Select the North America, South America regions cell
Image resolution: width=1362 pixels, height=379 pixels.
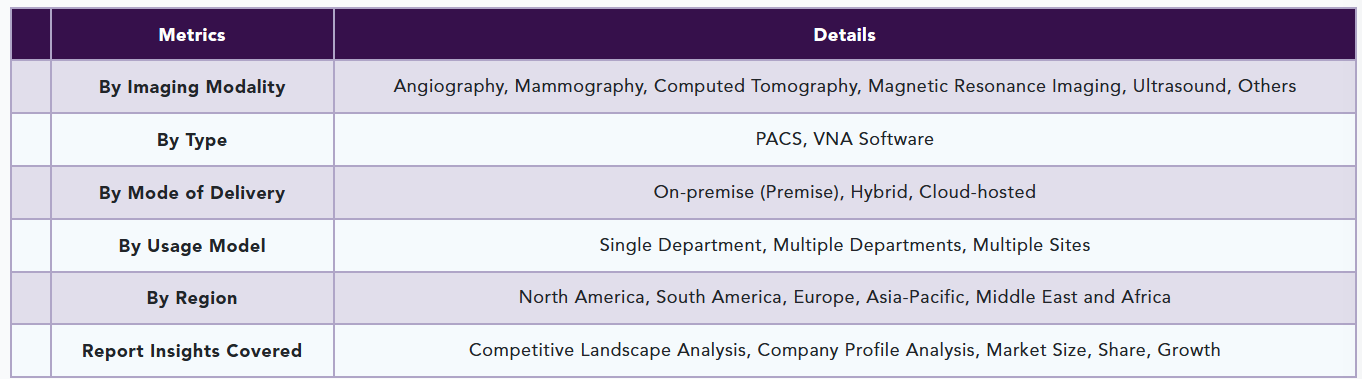click(x=844, y=298)
